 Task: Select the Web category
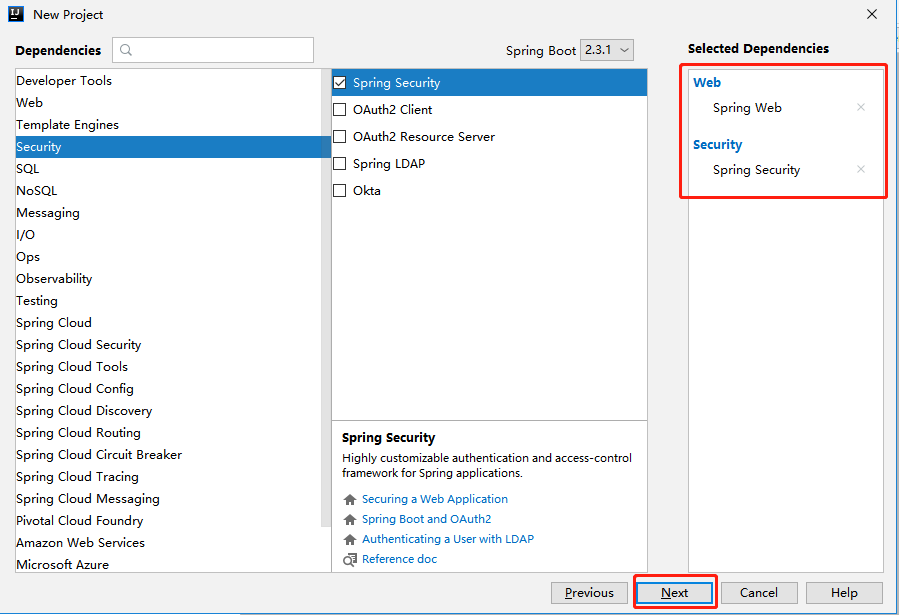pyautogui.click(x=168, y=103)
